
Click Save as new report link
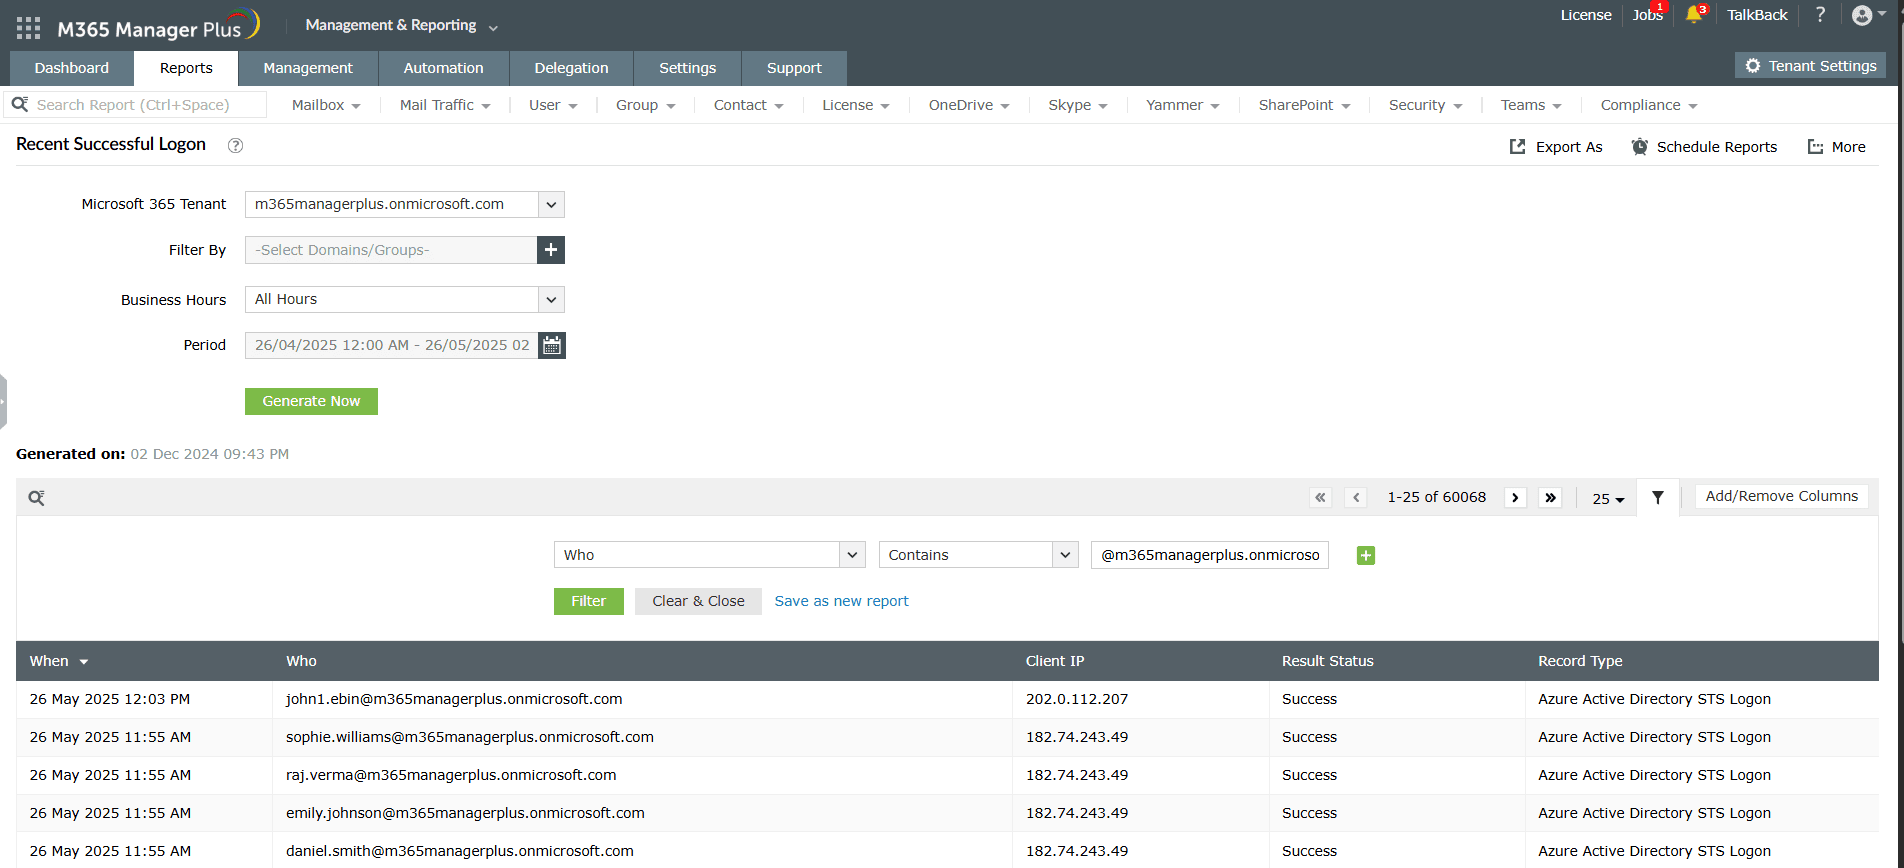(842, 601)
